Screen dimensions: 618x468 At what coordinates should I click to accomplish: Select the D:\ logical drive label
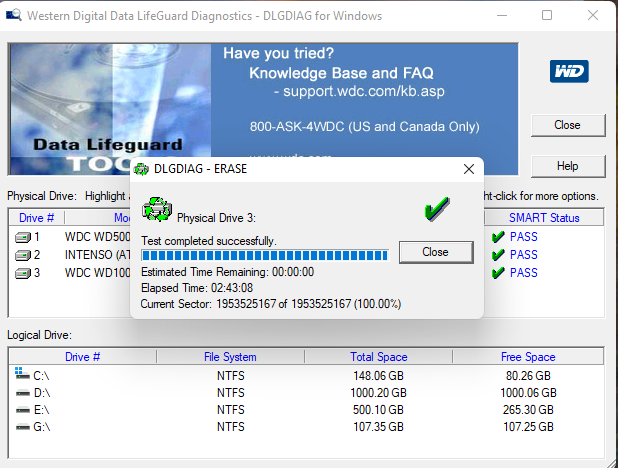point(42,393)
